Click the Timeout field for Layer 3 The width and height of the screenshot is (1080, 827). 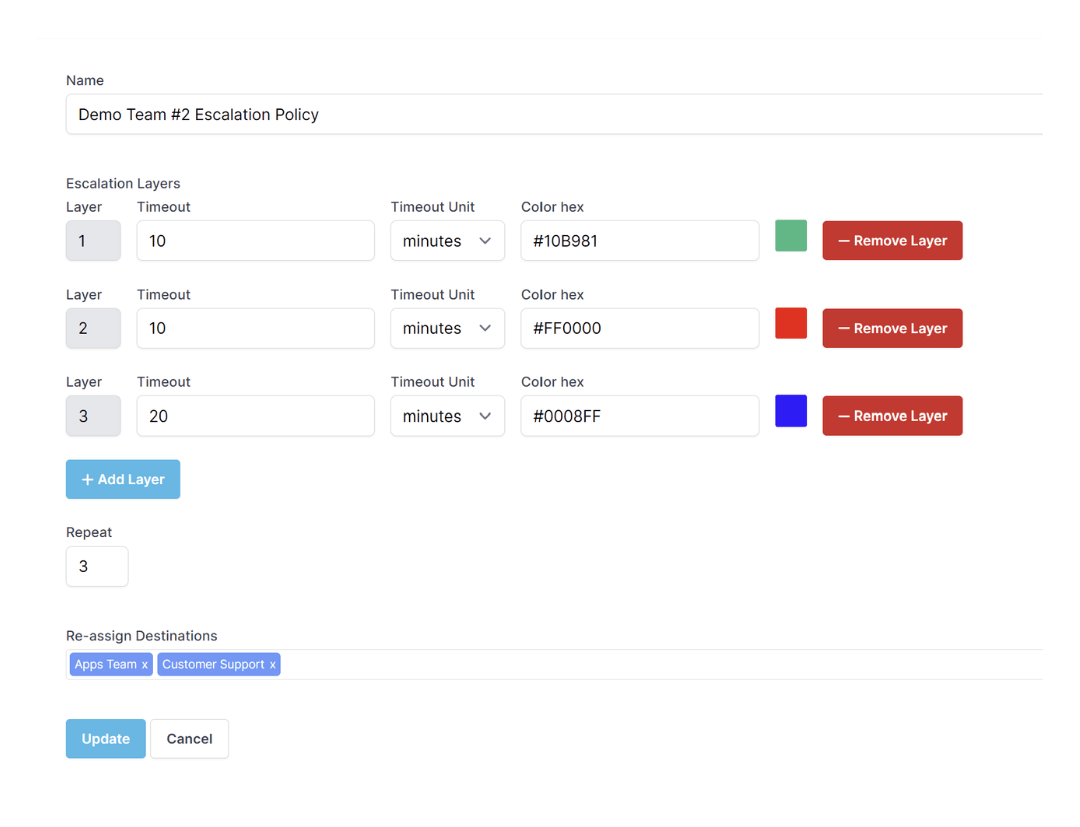(x=255, y=416)
